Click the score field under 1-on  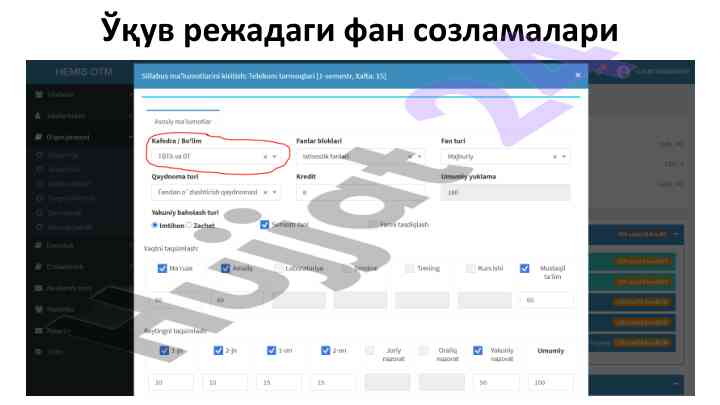(279, 382)
